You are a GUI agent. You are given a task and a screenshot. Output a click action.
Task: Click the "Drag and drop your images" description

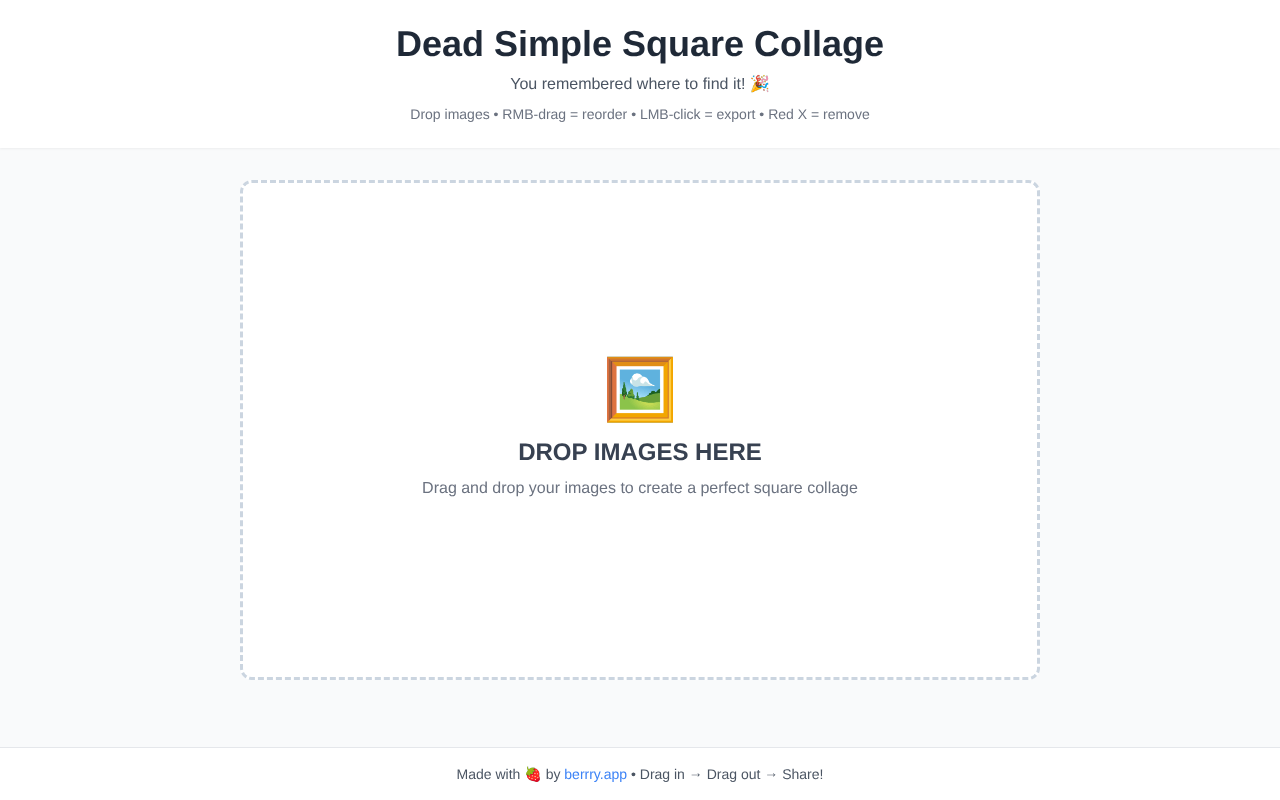tap(640, 488)
